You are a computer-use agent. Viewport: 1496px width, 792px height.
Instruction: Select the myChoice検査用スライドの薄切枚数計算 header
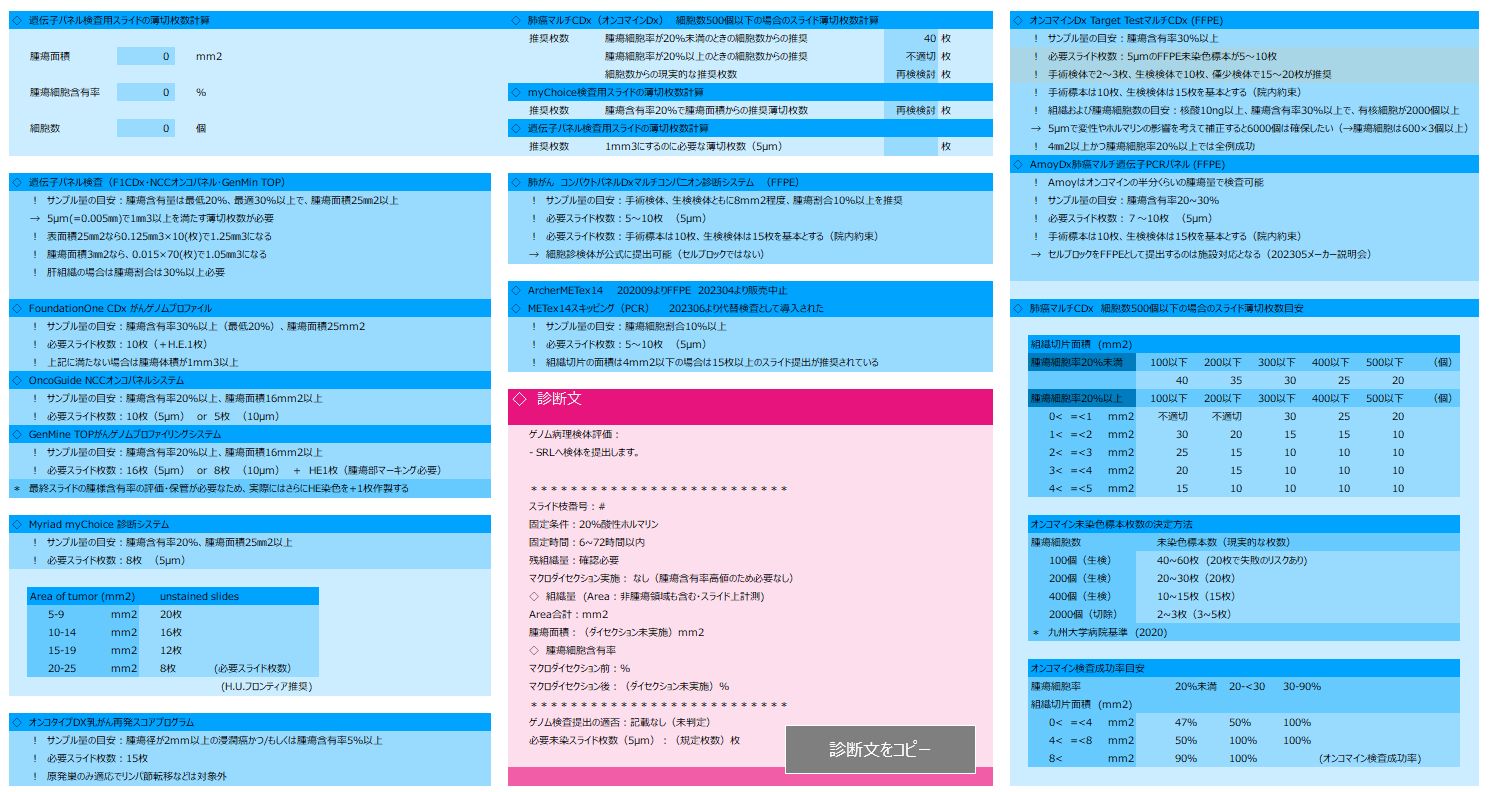(750, 92)
